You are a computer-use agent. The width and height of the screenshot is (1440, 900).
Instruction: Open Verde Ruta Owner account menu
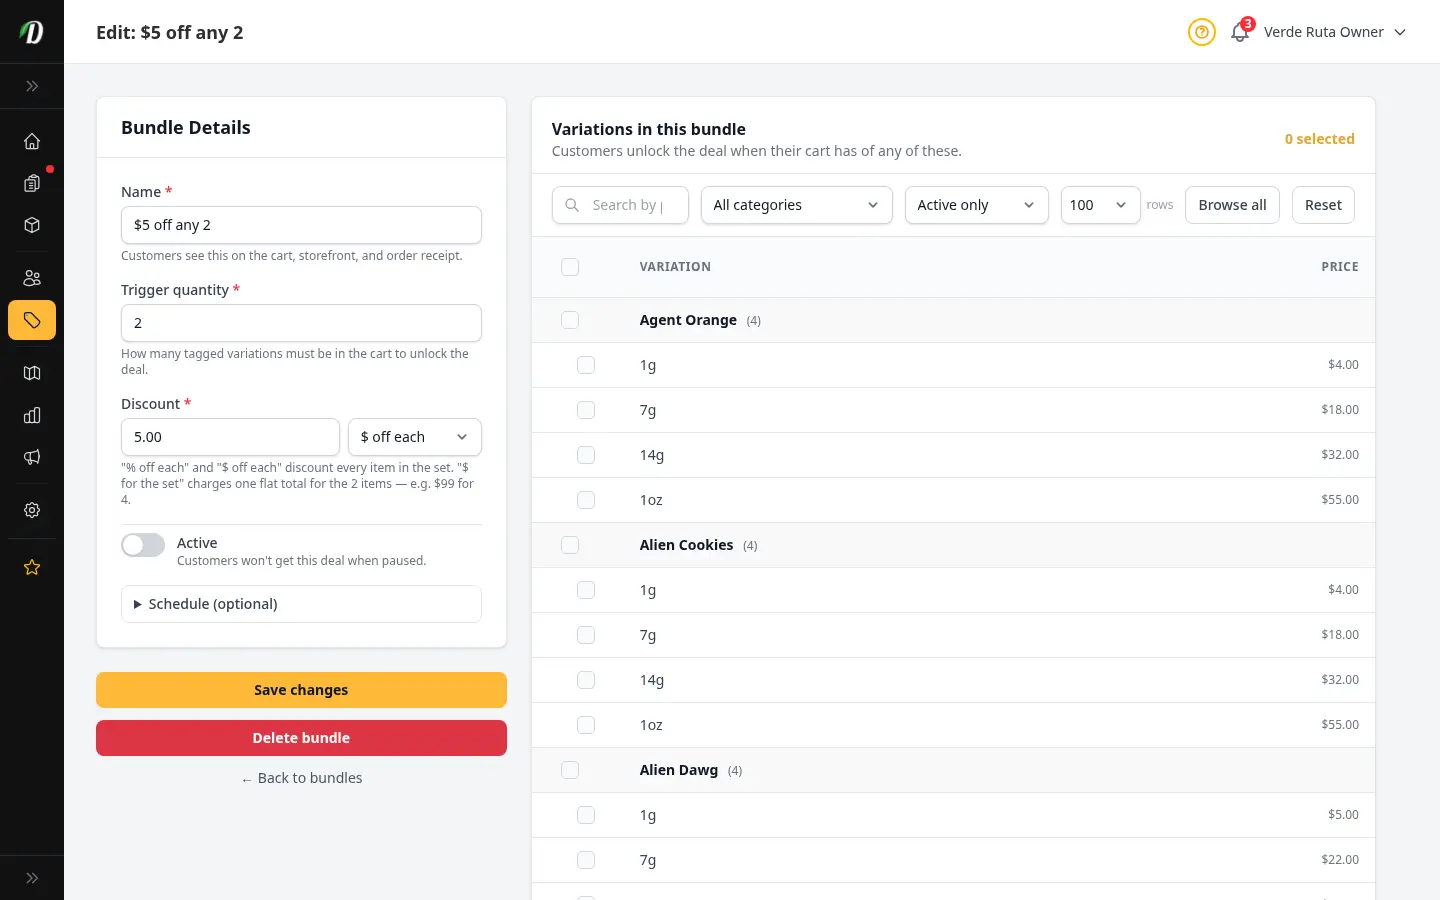tap(1335, 32)
